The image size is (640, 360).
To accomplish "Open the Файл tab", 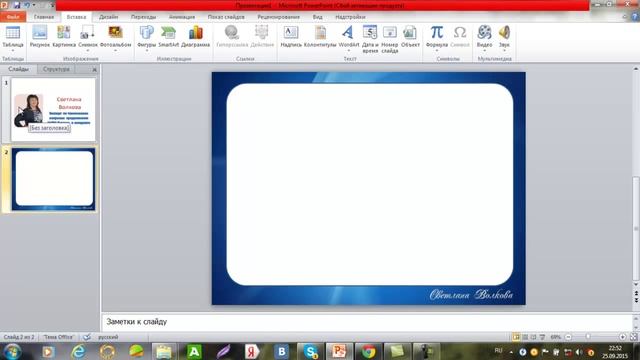I will (x=13, y=17).
